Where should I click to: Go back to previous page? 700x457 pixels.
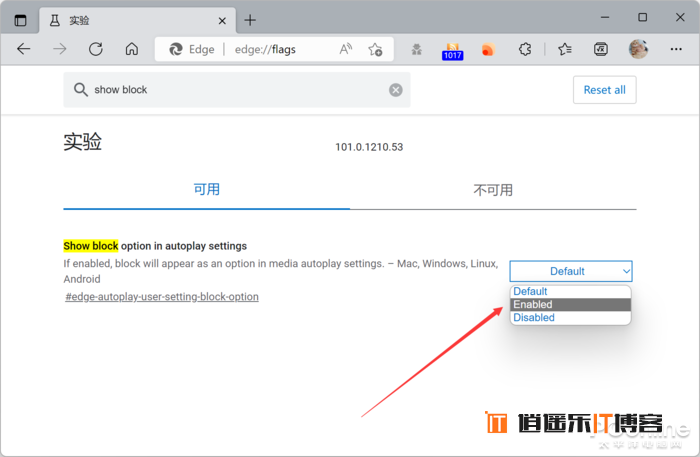(23, 49)
